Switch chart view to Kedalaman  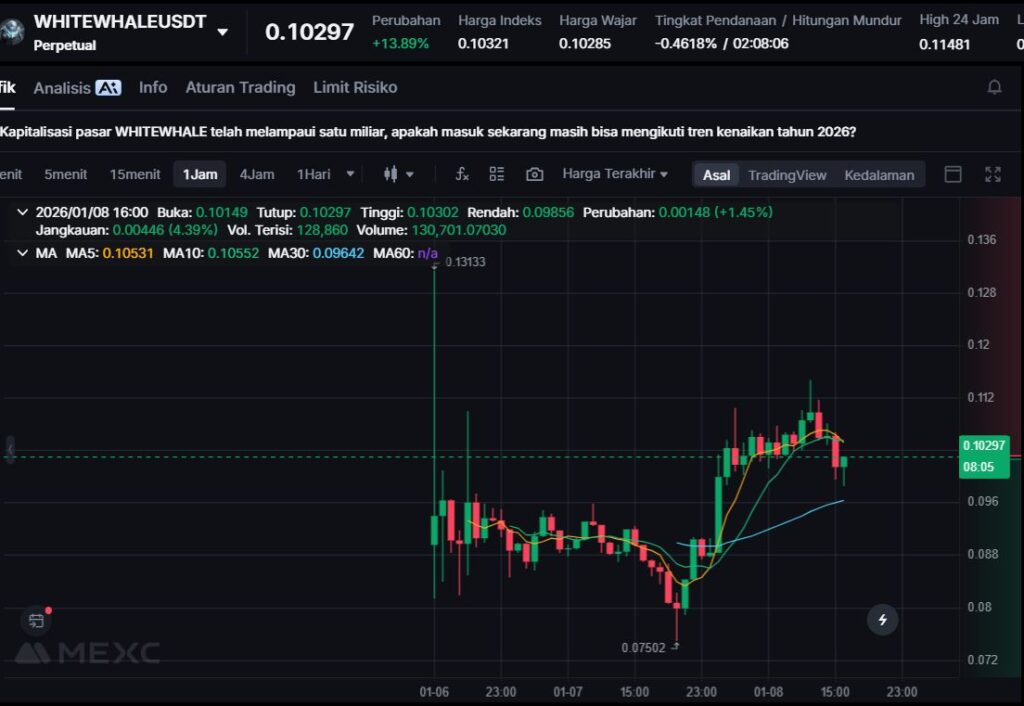[879, 175]
